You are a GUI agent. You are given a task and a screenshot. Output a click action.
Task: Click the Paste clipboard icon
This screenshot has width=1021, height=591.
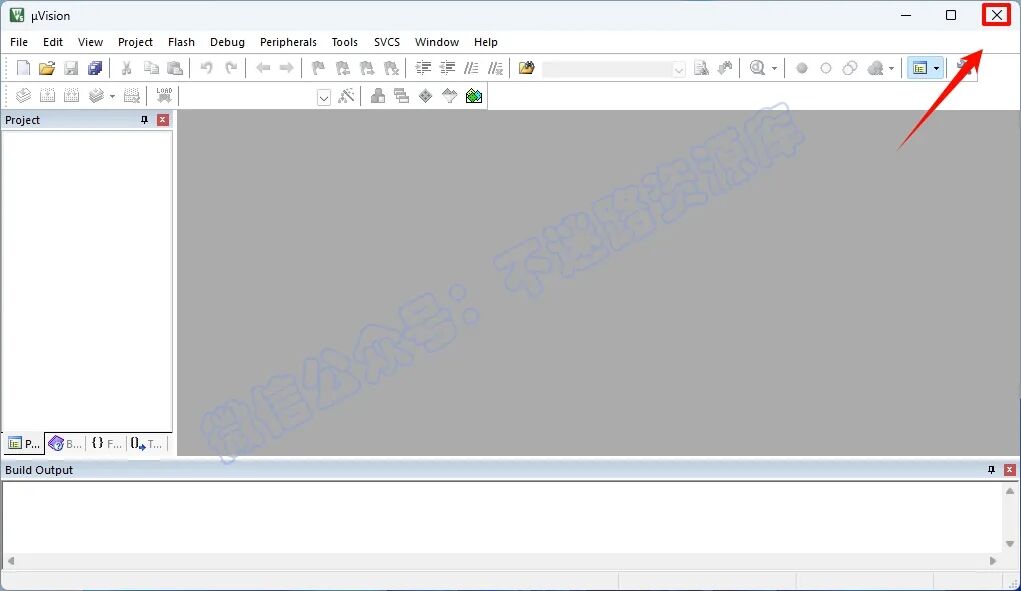pyautogui.click(x=175, y=68)
